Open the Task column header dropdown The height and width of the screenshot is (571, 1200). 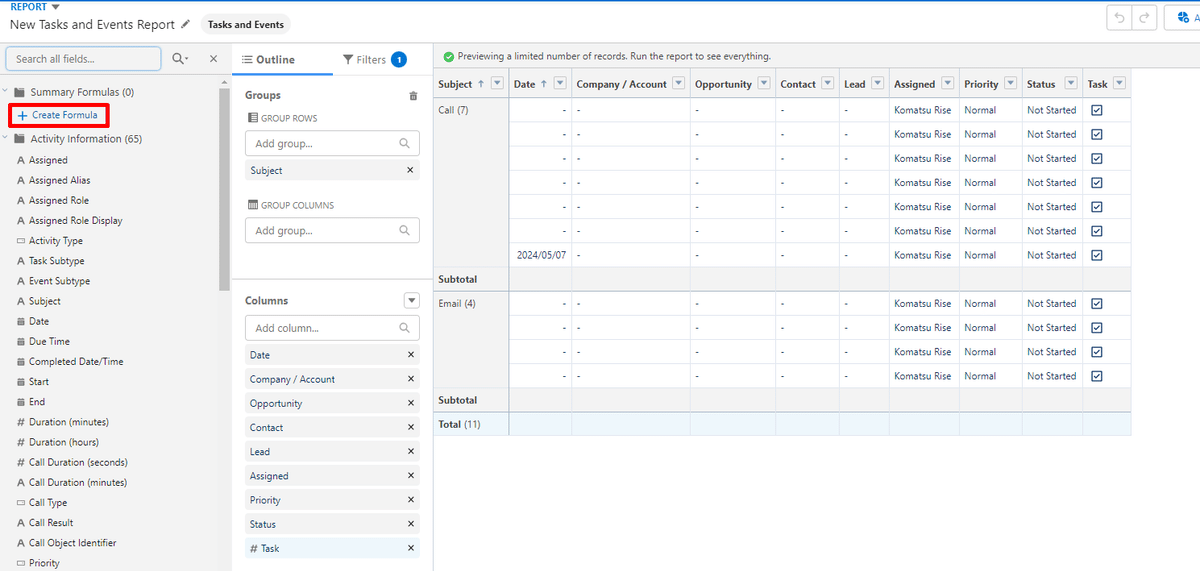pyautogui.click(x=1120, y=84)
